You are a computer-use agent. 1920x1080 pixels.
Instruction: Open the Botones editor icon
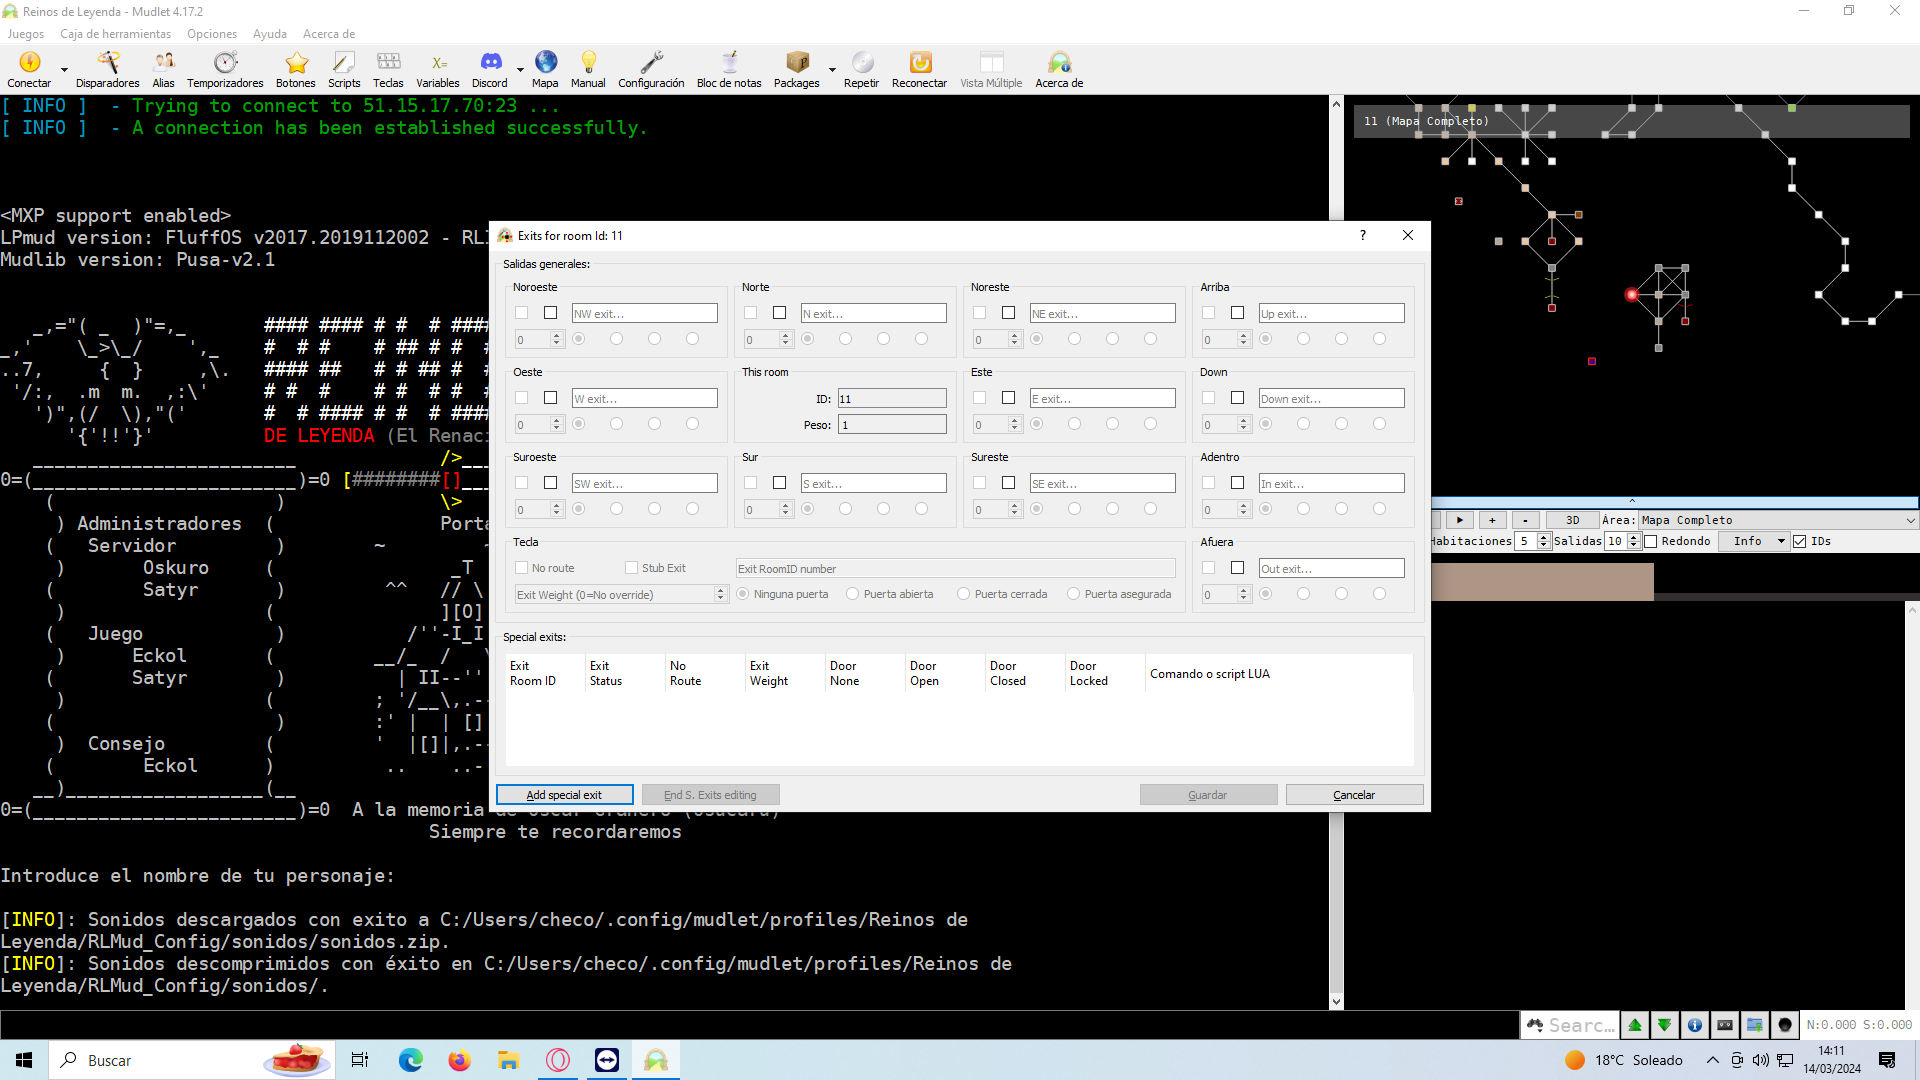(295, 69)
